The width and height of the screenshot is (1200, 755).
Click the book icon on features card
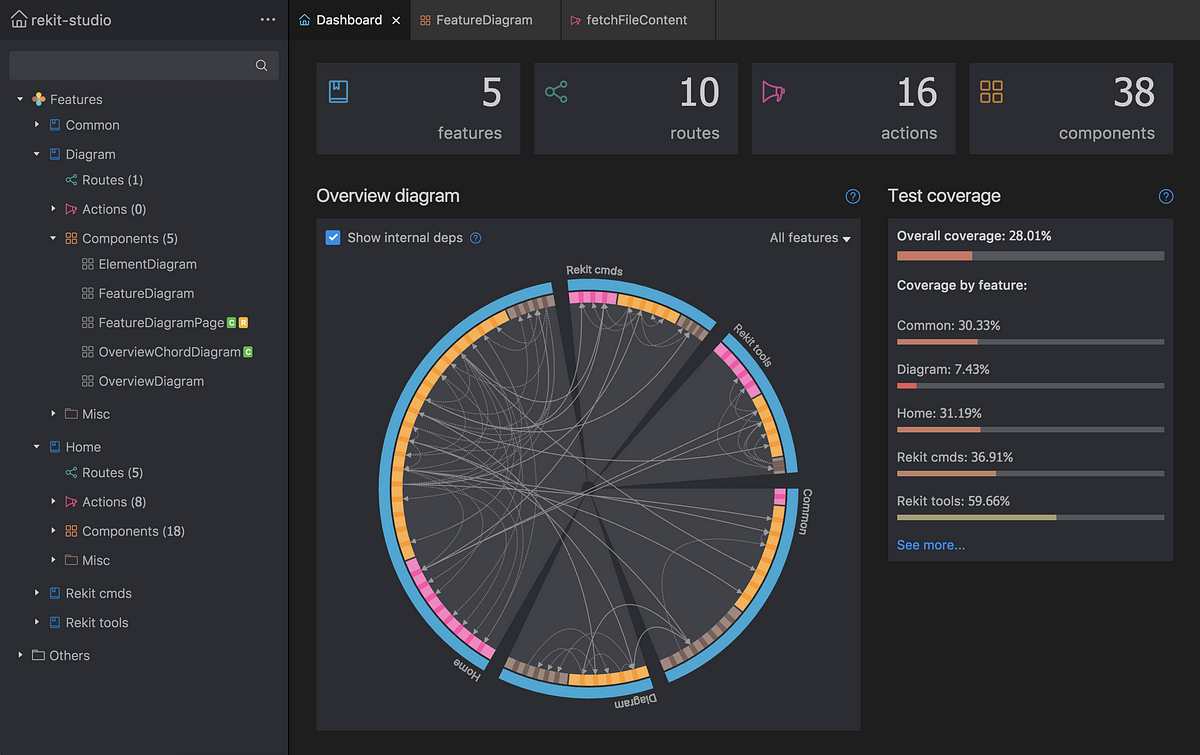[338, 92]
